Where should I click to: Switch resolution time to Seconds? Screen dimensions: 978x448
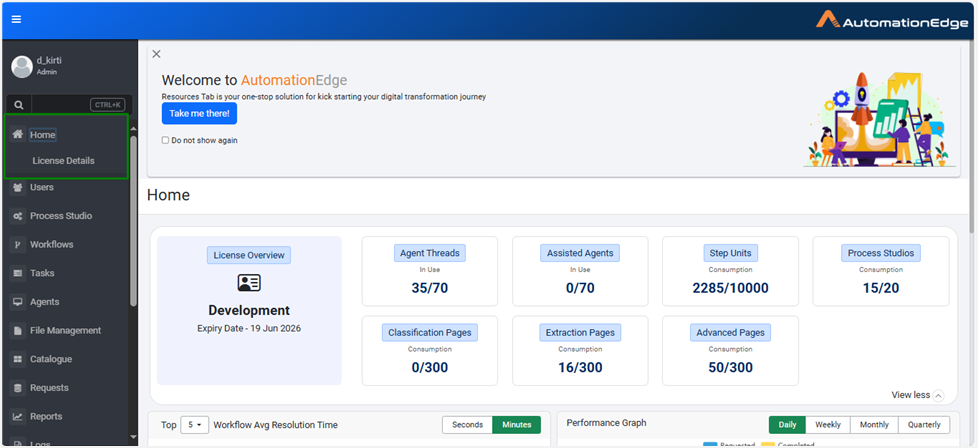(x=468, y=425)
